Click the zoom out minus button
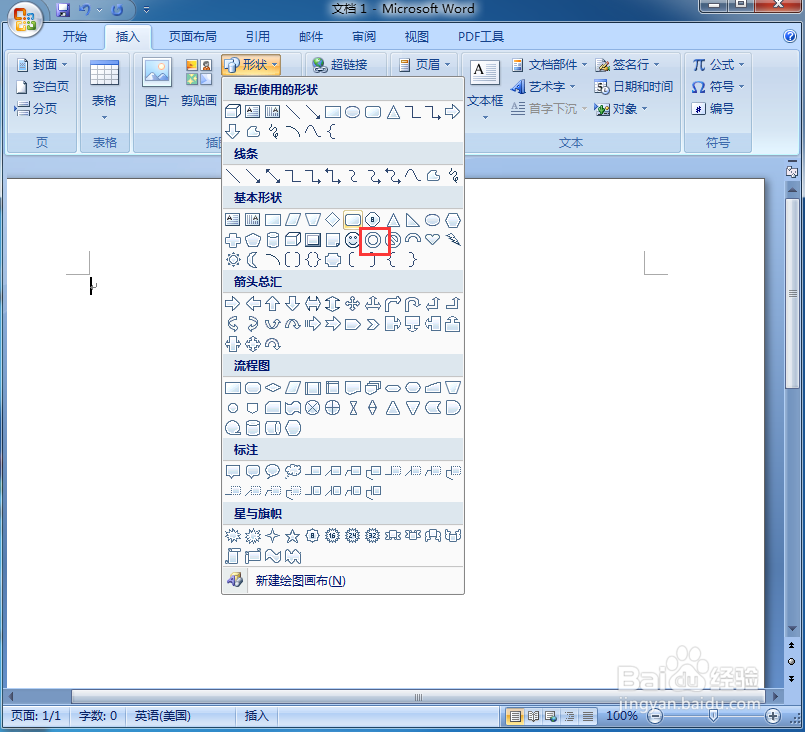Image resolution: width=805 pixels, height=732 pixels. 655,716
